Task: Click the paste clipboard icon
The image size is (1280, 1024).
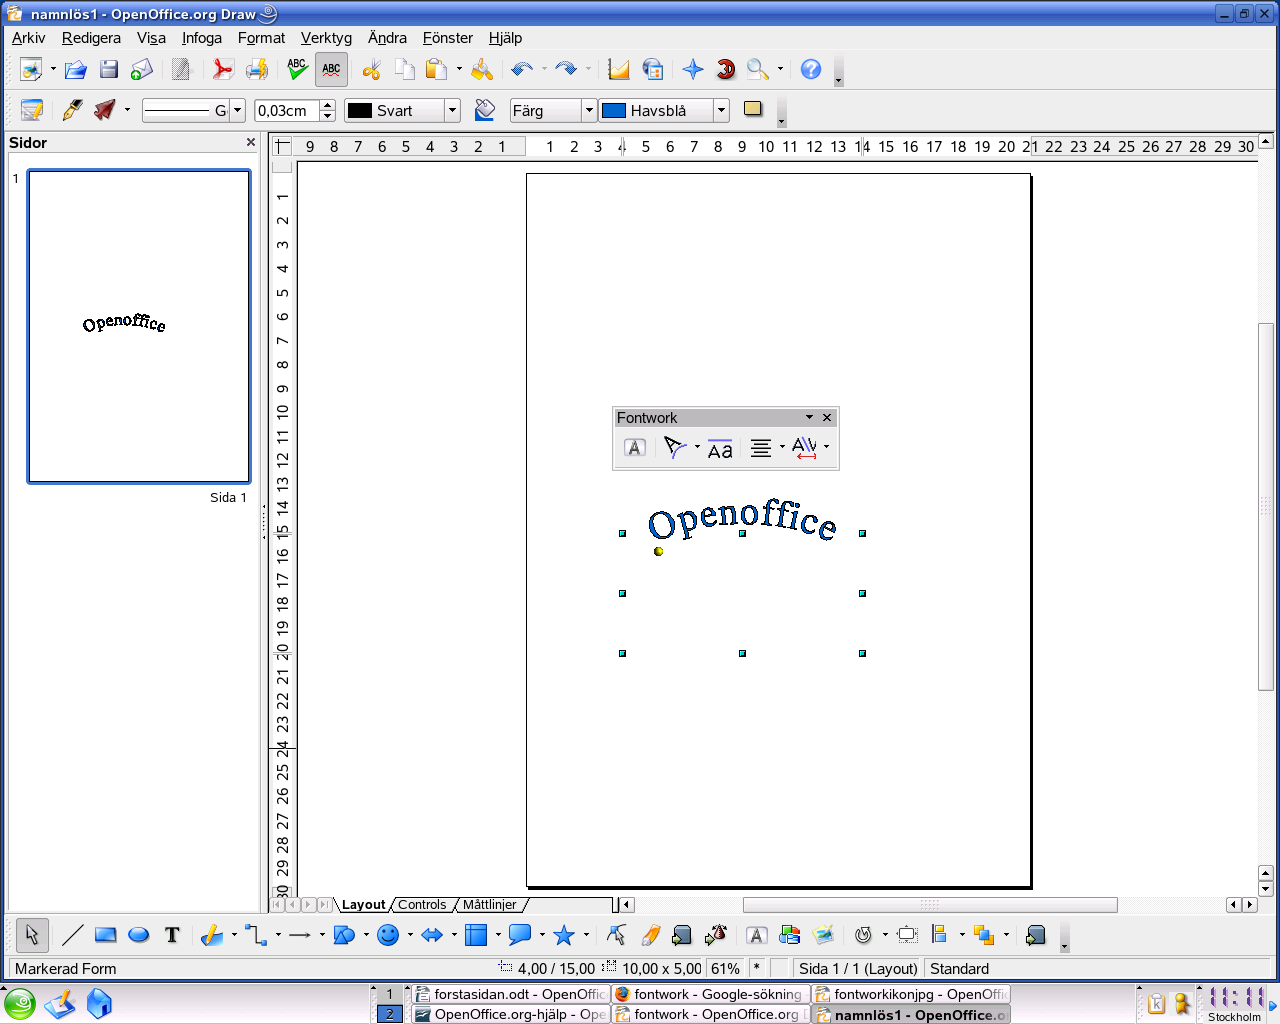Action: 436,69
